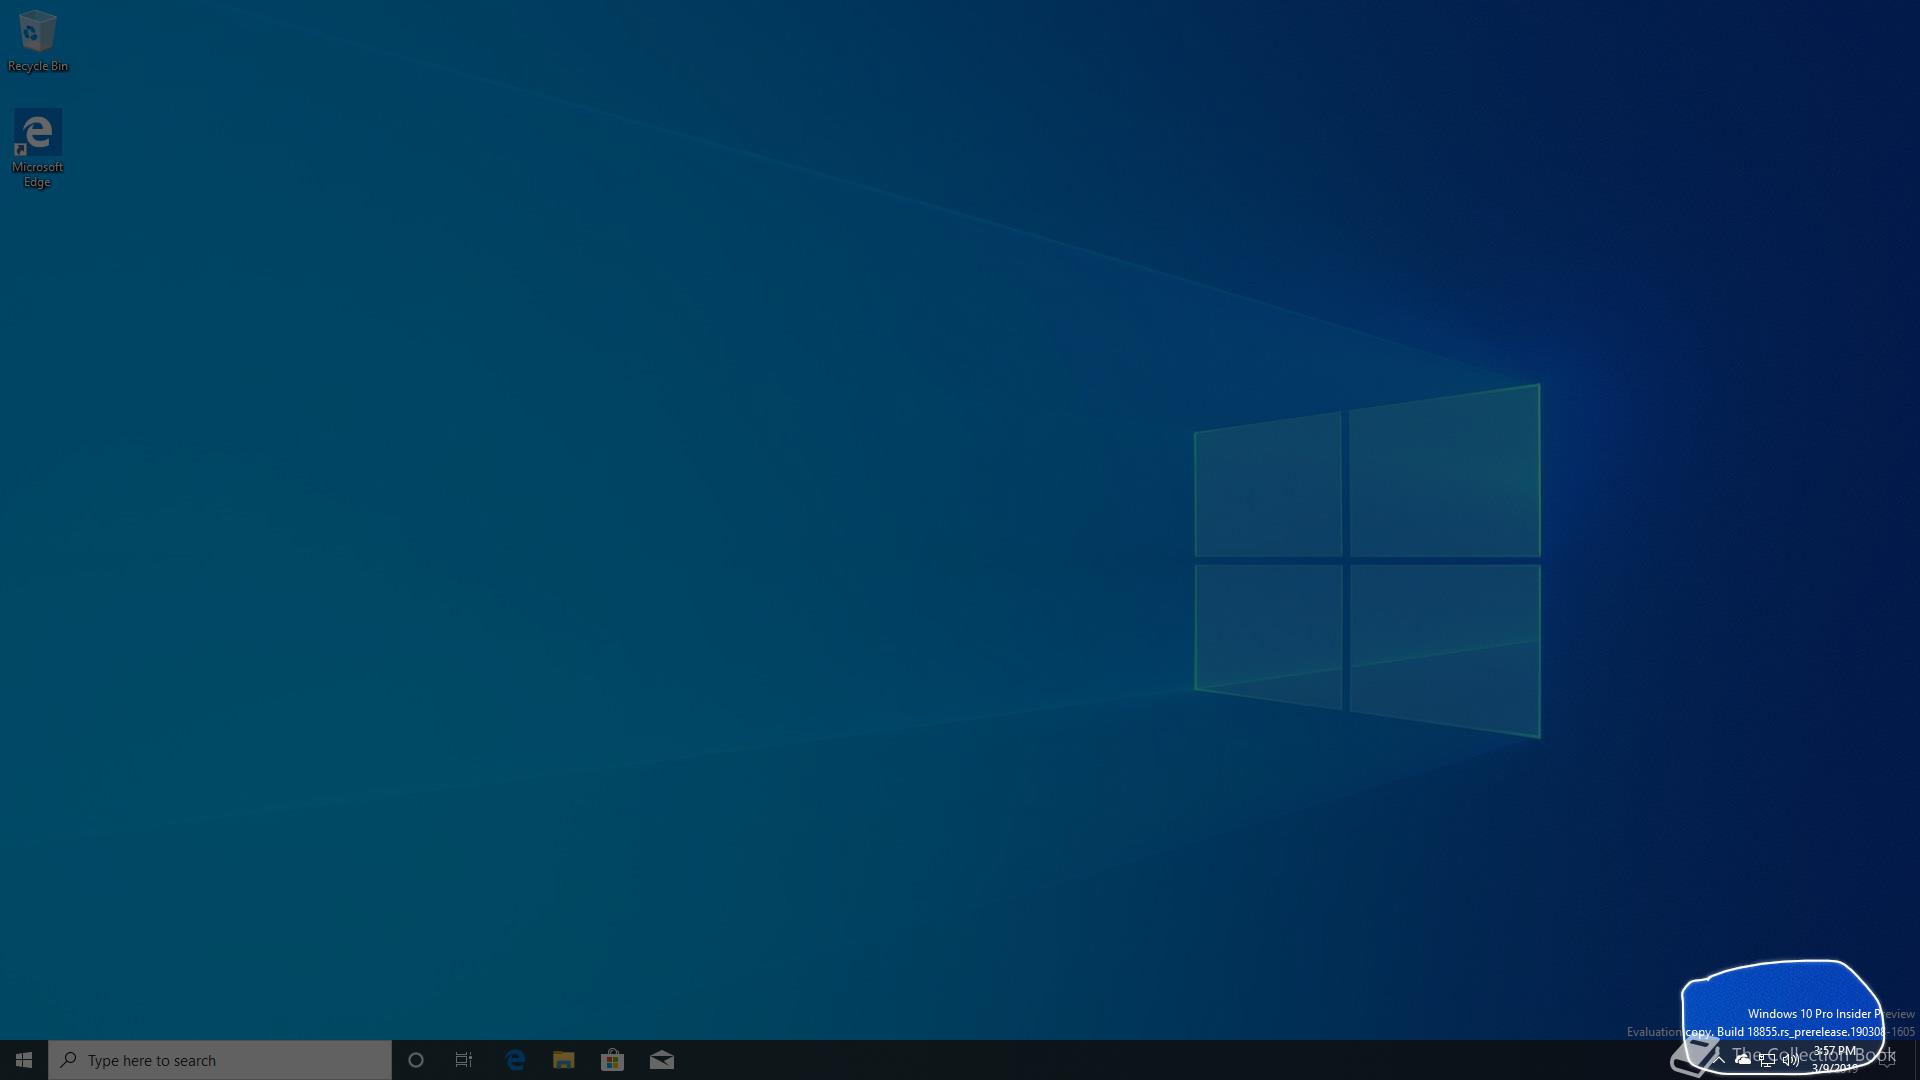Select the Recycle Bin desktop icon

(38, 41)
